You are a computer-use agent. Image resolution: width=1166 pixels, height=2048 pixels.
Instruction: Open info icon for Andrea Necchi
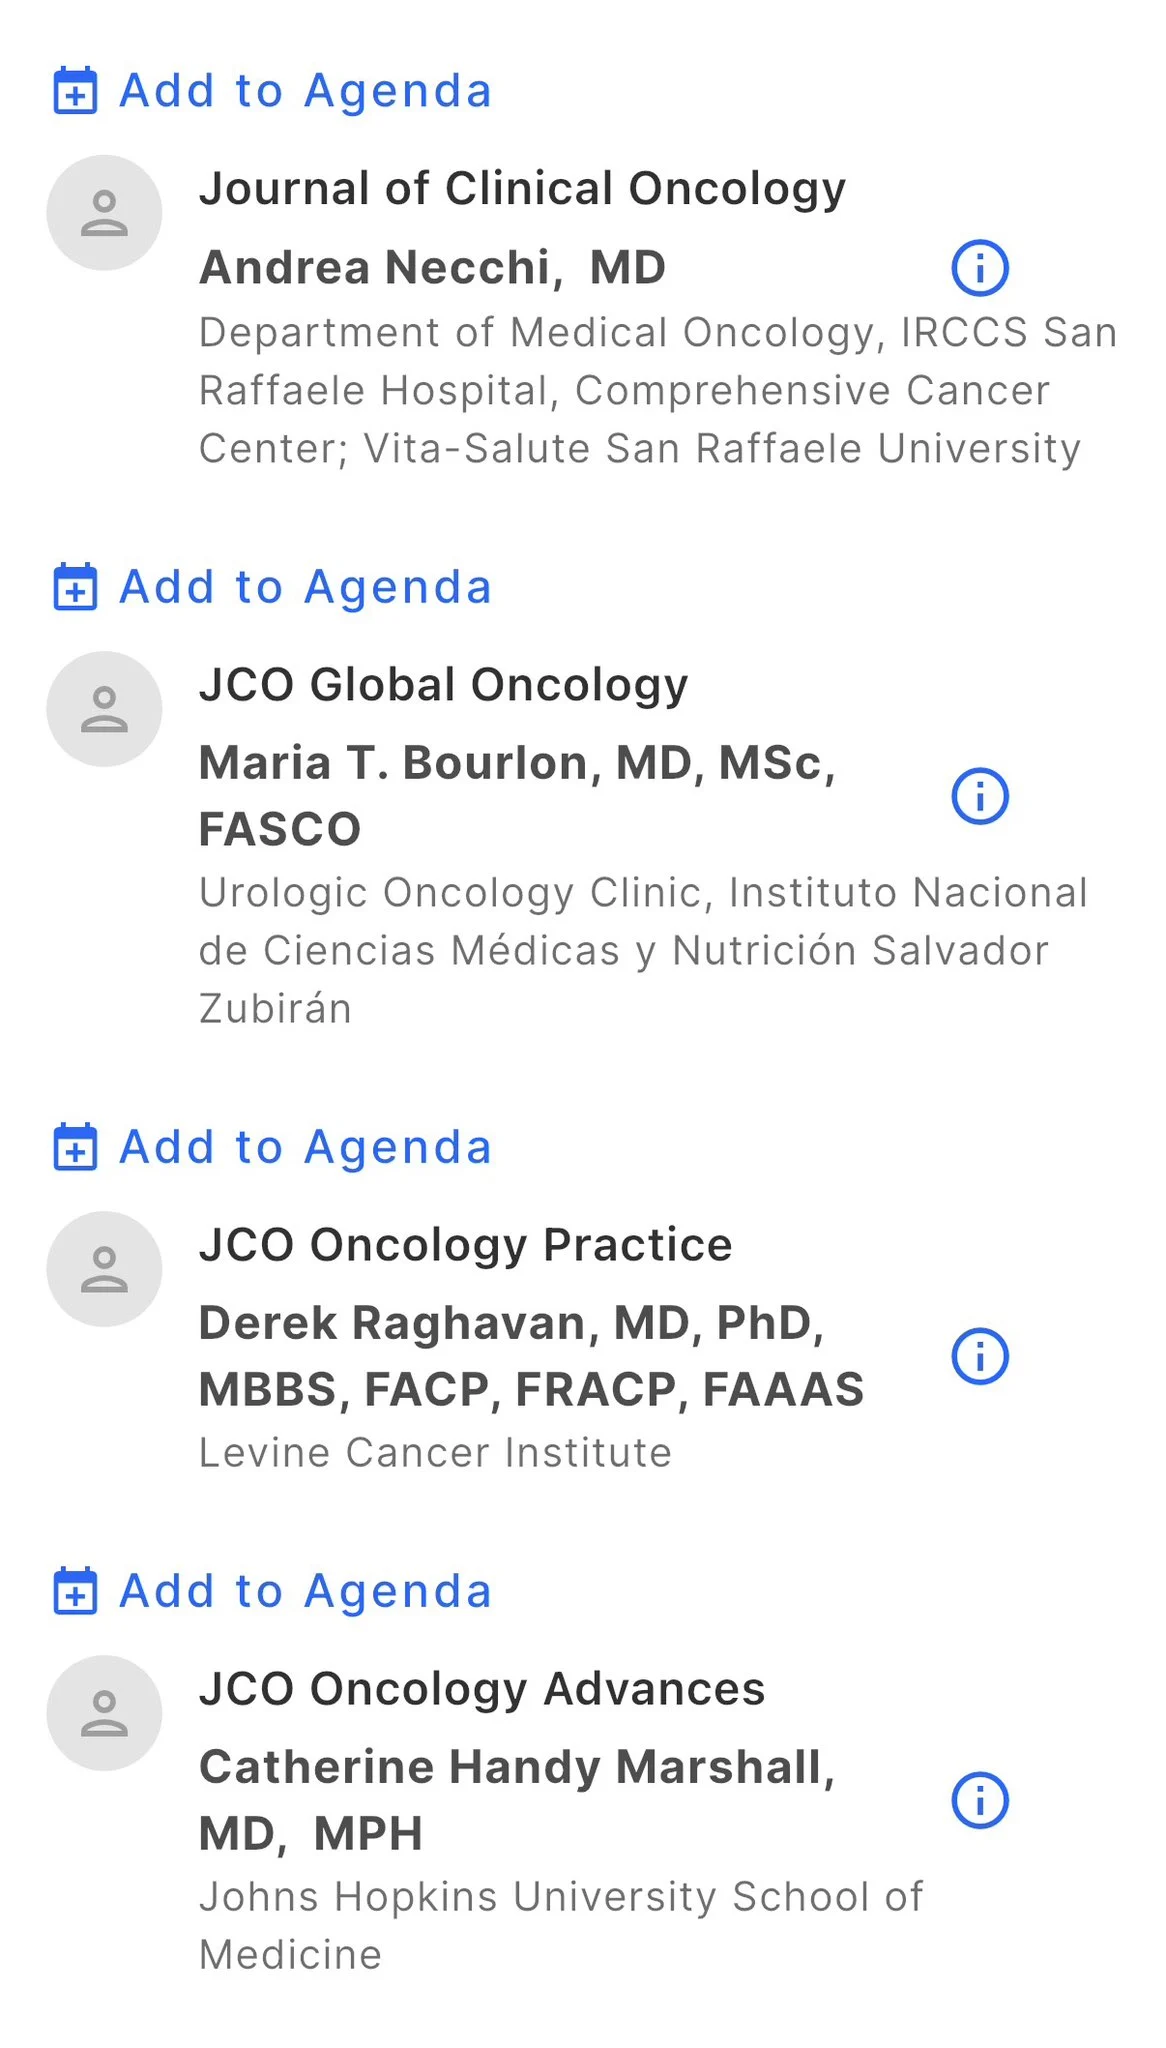(980, 268)
